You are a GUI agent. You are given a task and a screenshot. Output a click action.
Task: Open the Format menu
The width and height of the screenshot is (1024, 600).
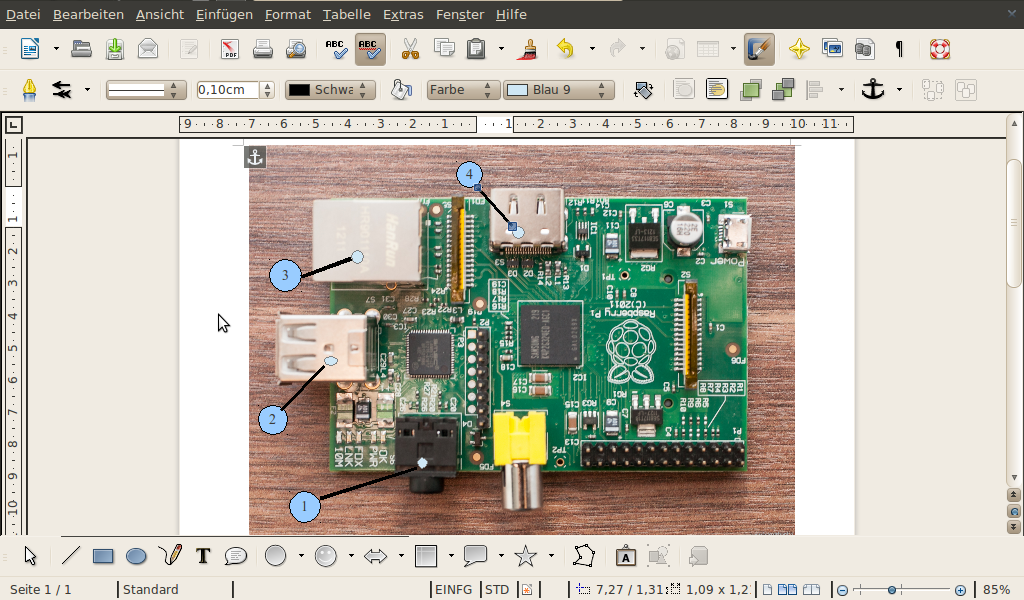288,14
